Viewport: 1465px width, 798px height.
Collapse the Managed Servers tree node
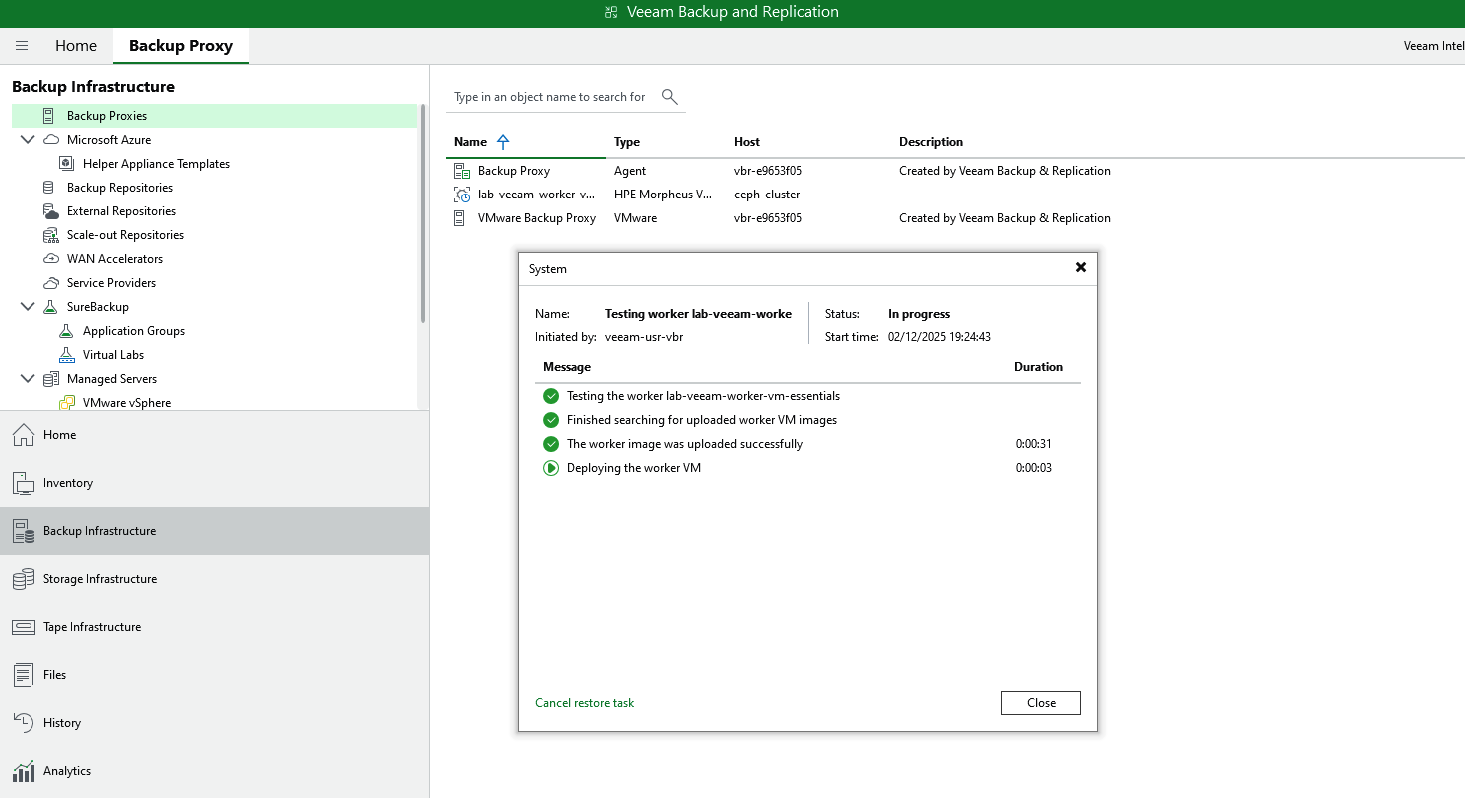[x=27, y=379]
